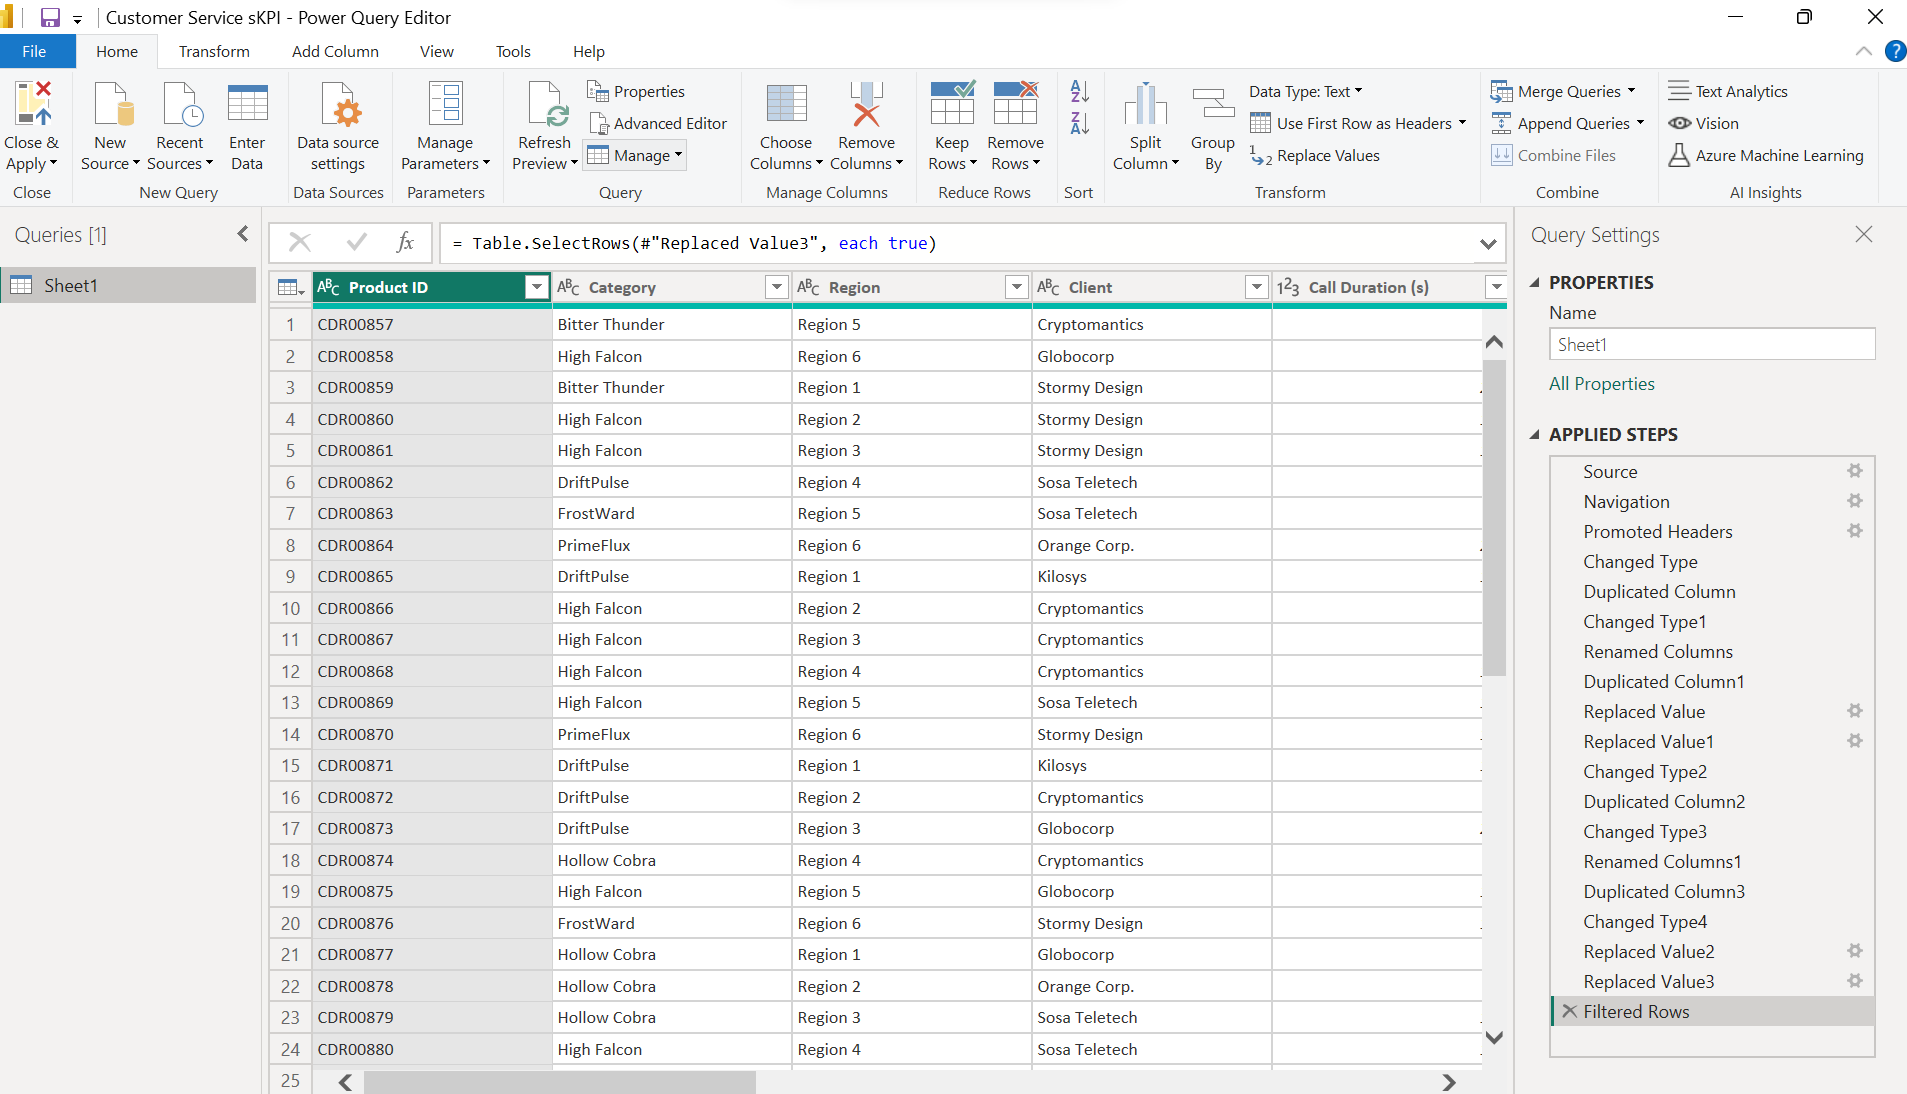The image size is (1907, 1094).
Task: Collapse the Queries pane
Action: [x=243, y=234]
